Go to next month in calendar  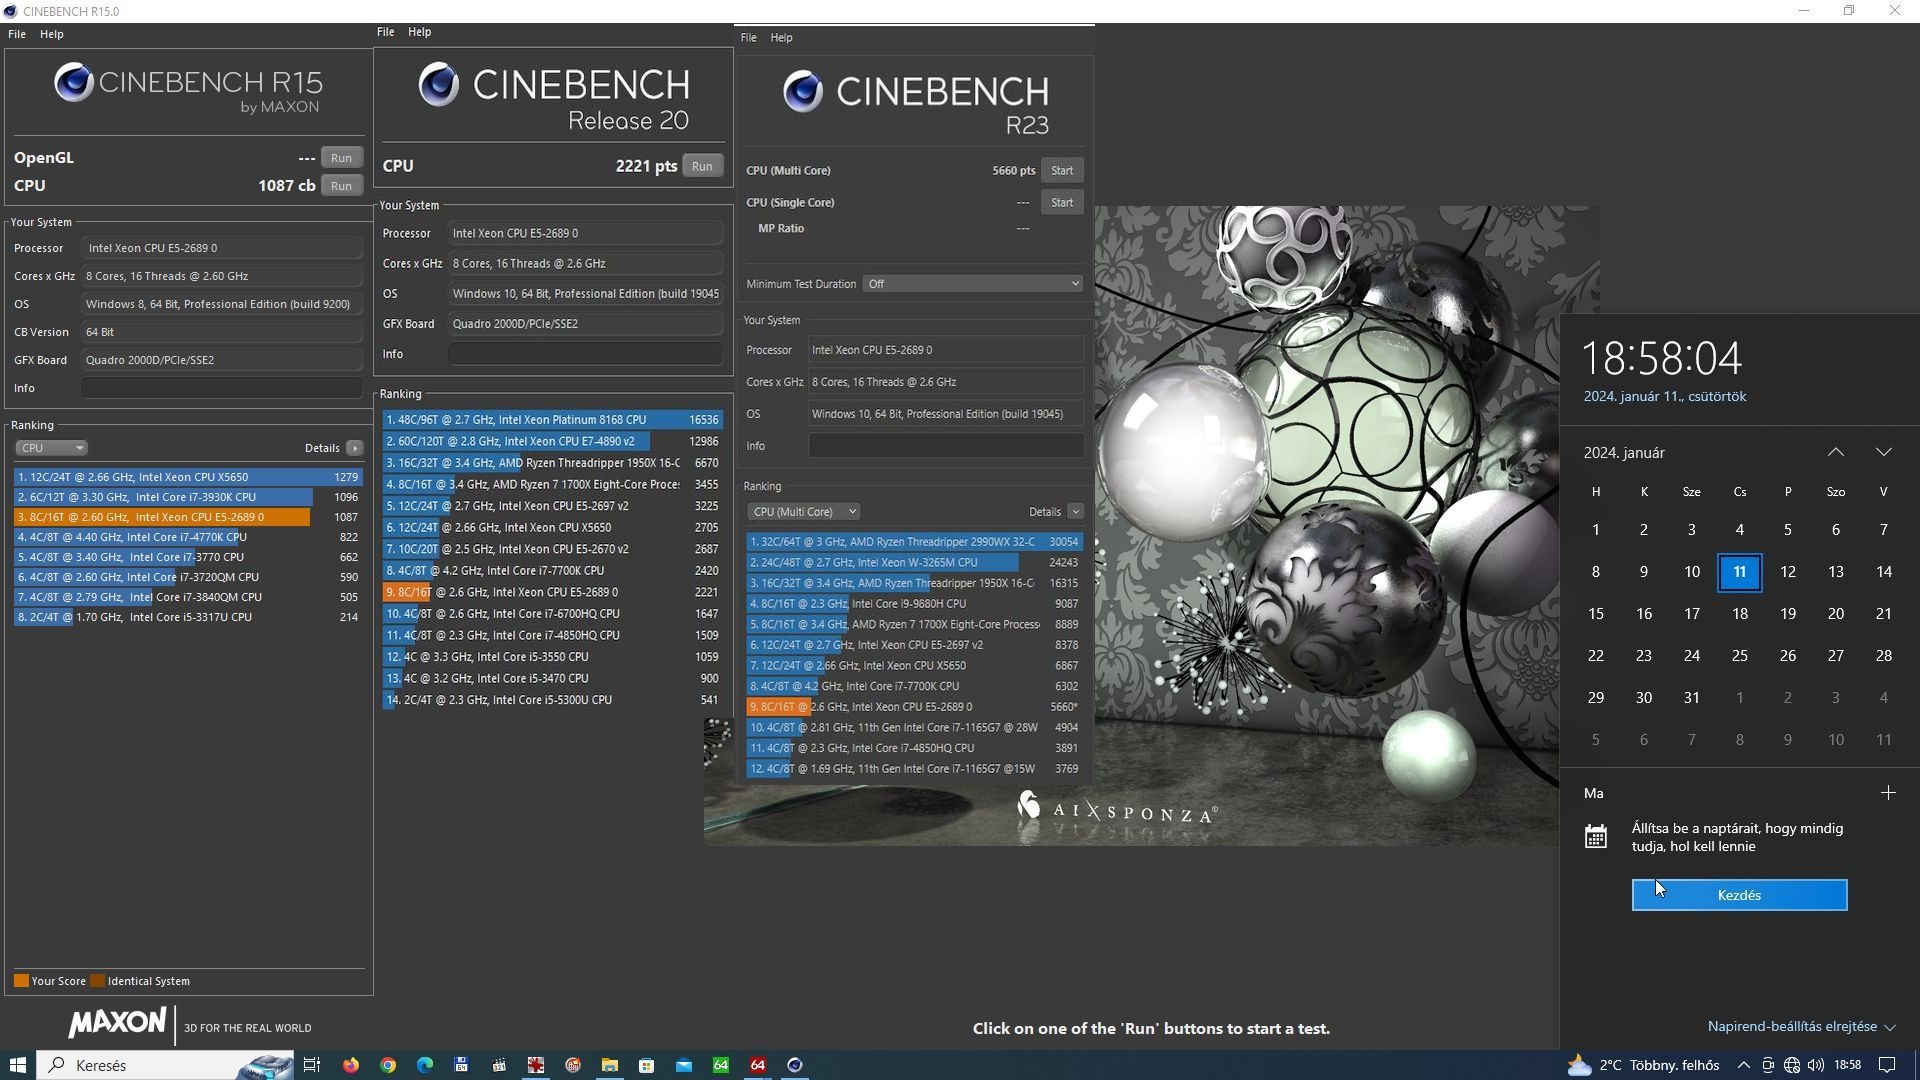(x=1884, y=452)
